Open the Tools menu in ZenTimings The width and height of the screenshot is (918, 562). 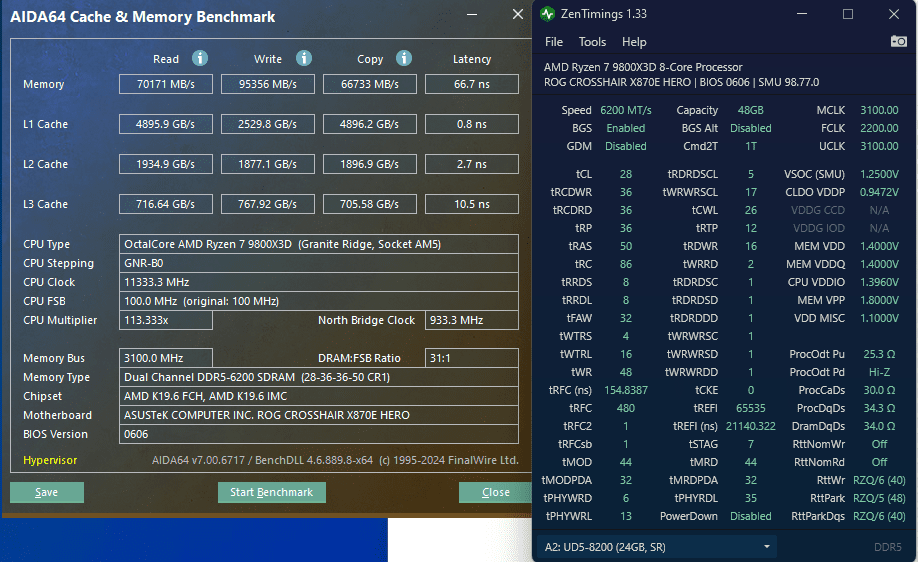click(592, 42)
